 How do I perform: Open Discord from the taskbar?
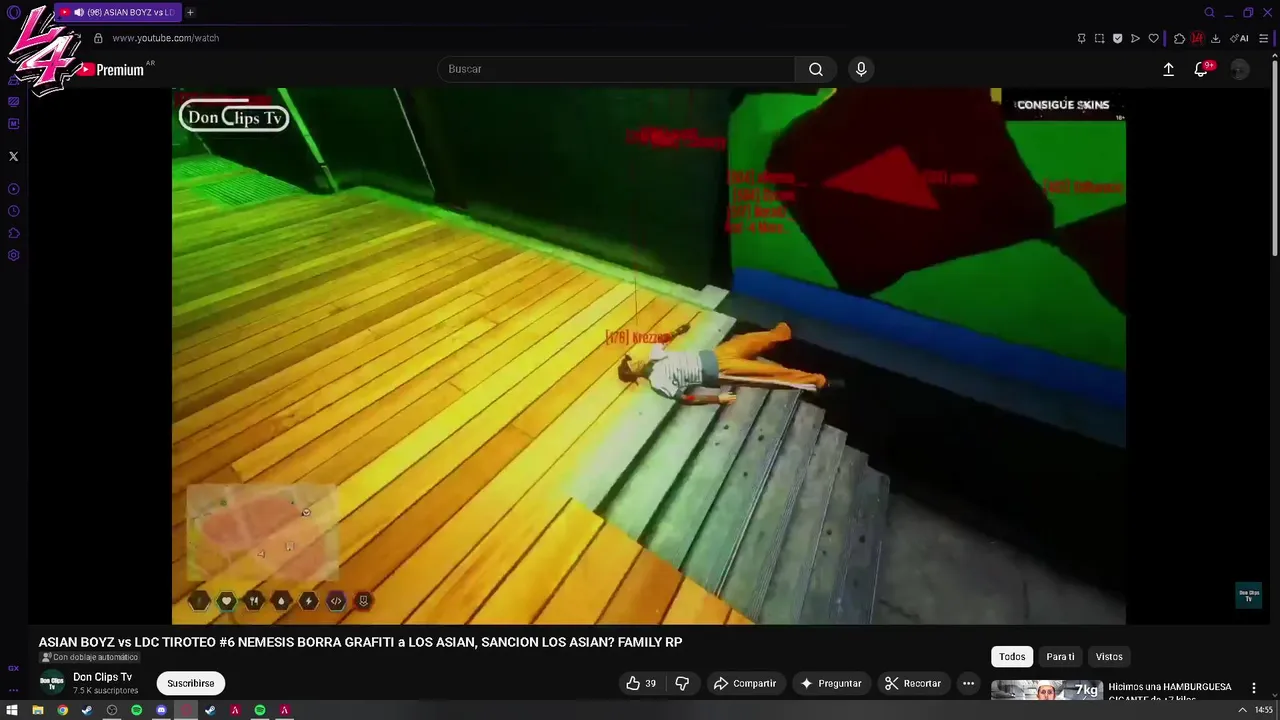(161, 710)
